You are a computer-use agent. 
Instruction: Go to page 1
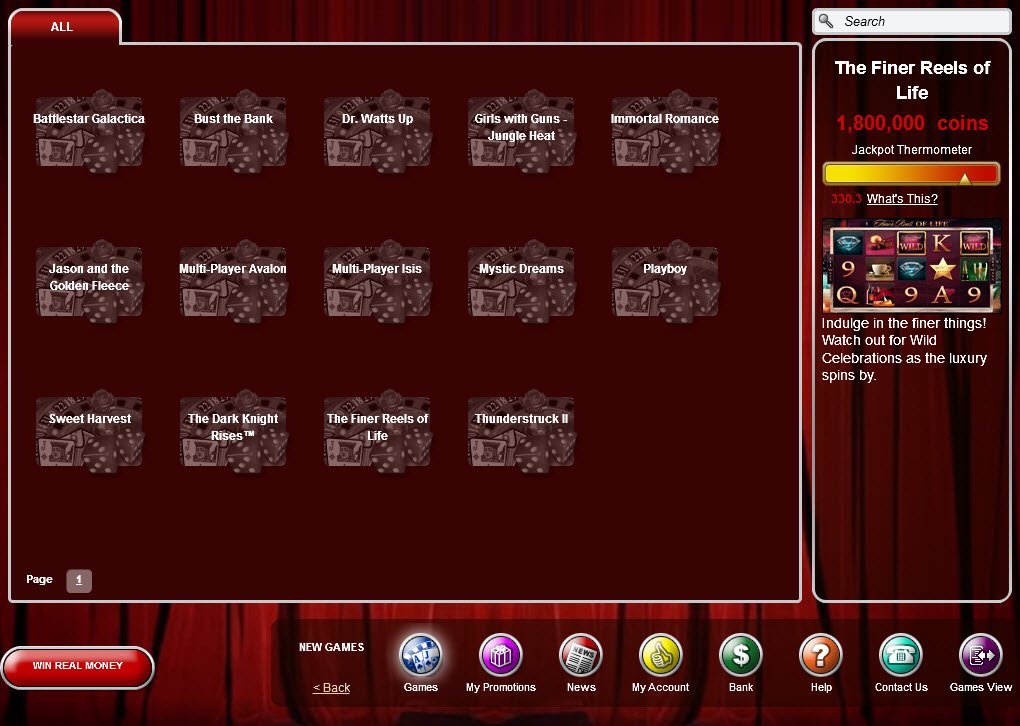coord(79,580)
